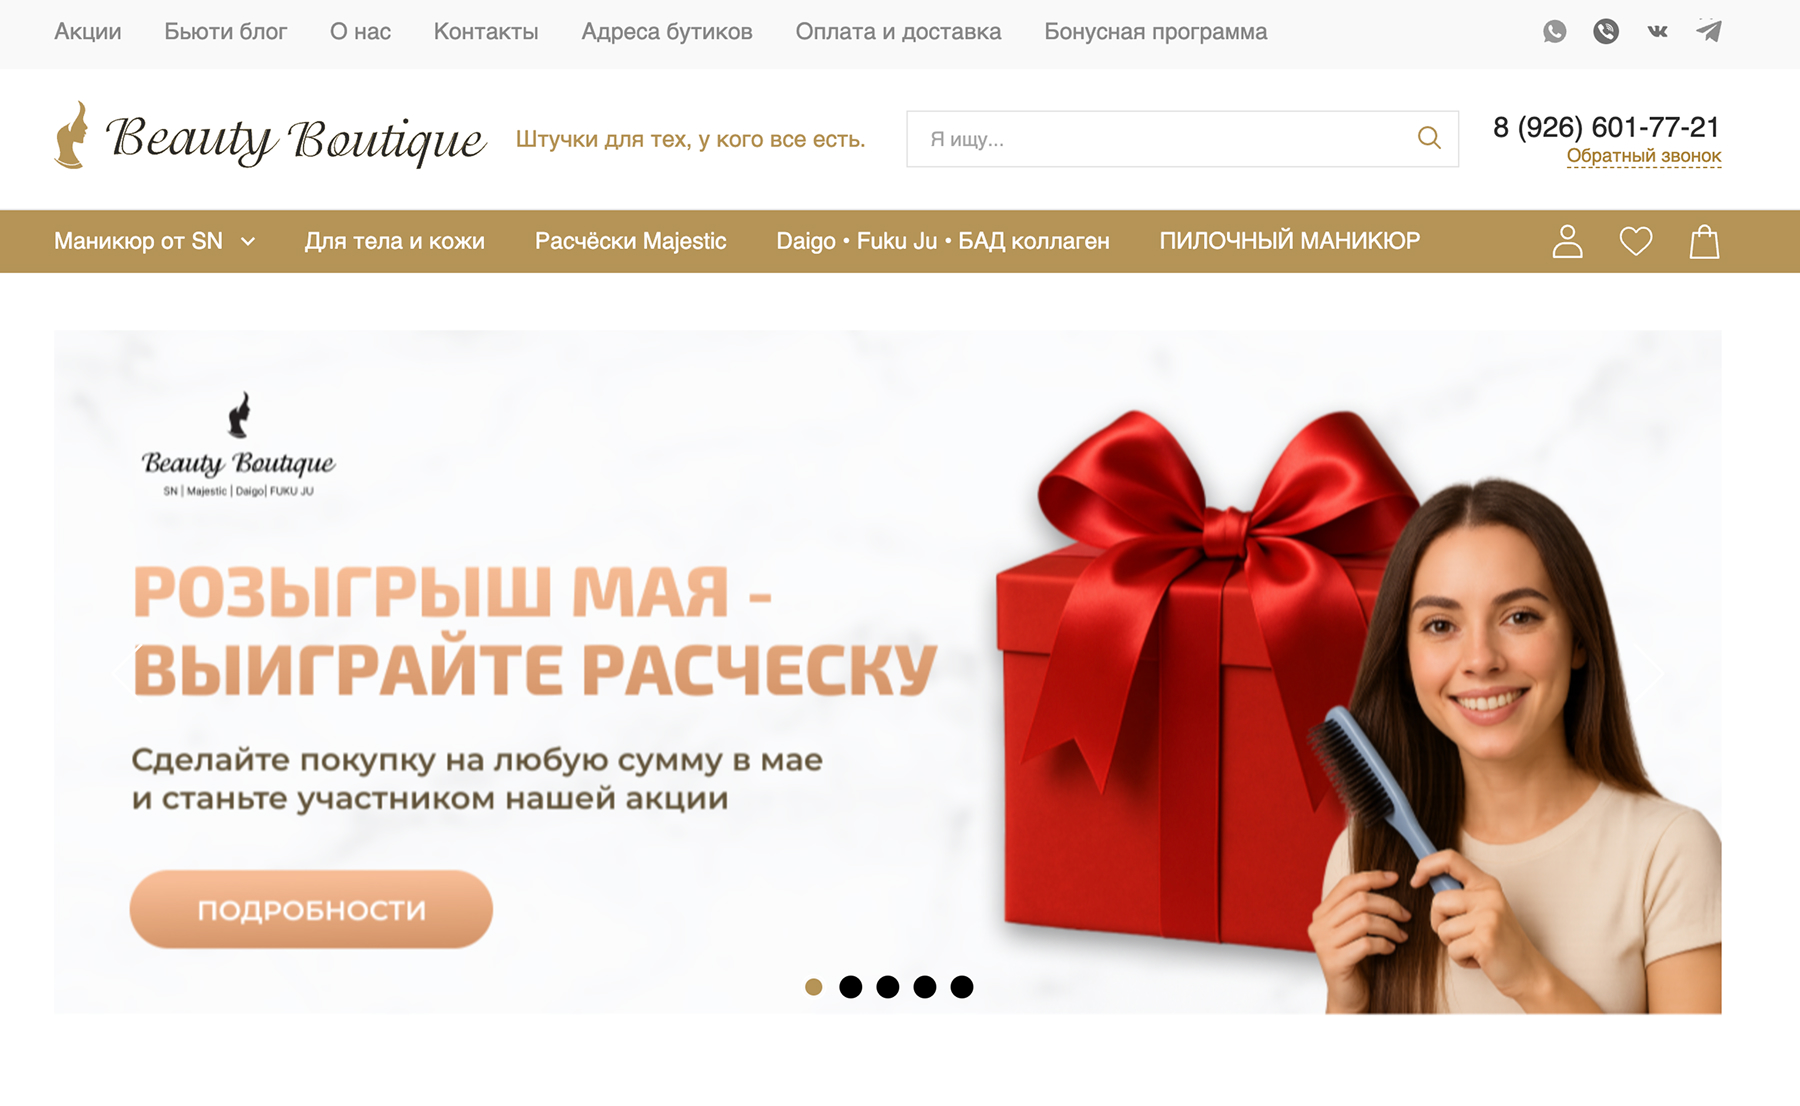The image size is (1800, 1106).
Task: Open the shopping bag cart icon
Action: point(1704,241)
